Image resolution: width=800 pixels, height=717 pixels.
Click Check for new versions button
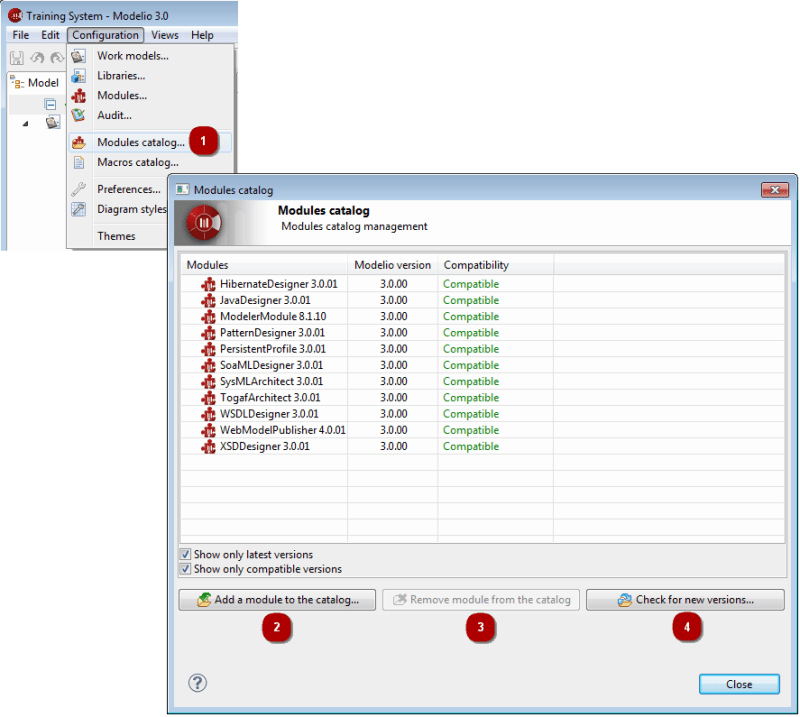[685, 600]
